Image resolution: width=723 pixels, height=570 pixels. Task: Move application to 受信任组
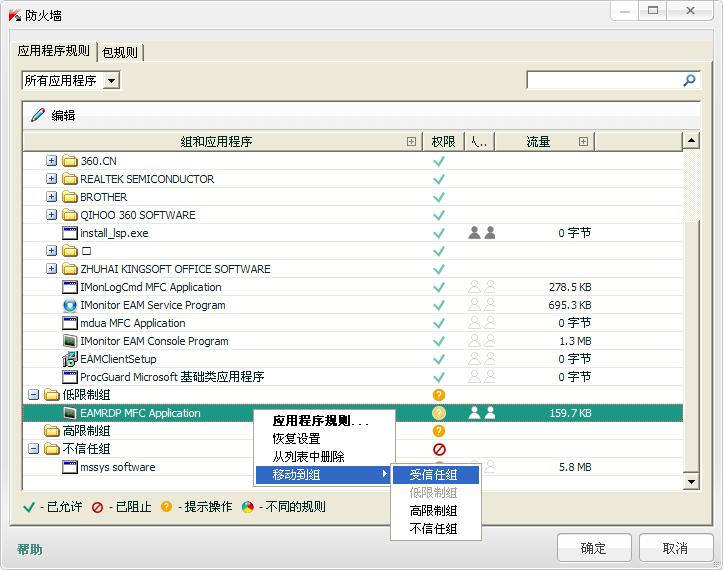(436, 475)
